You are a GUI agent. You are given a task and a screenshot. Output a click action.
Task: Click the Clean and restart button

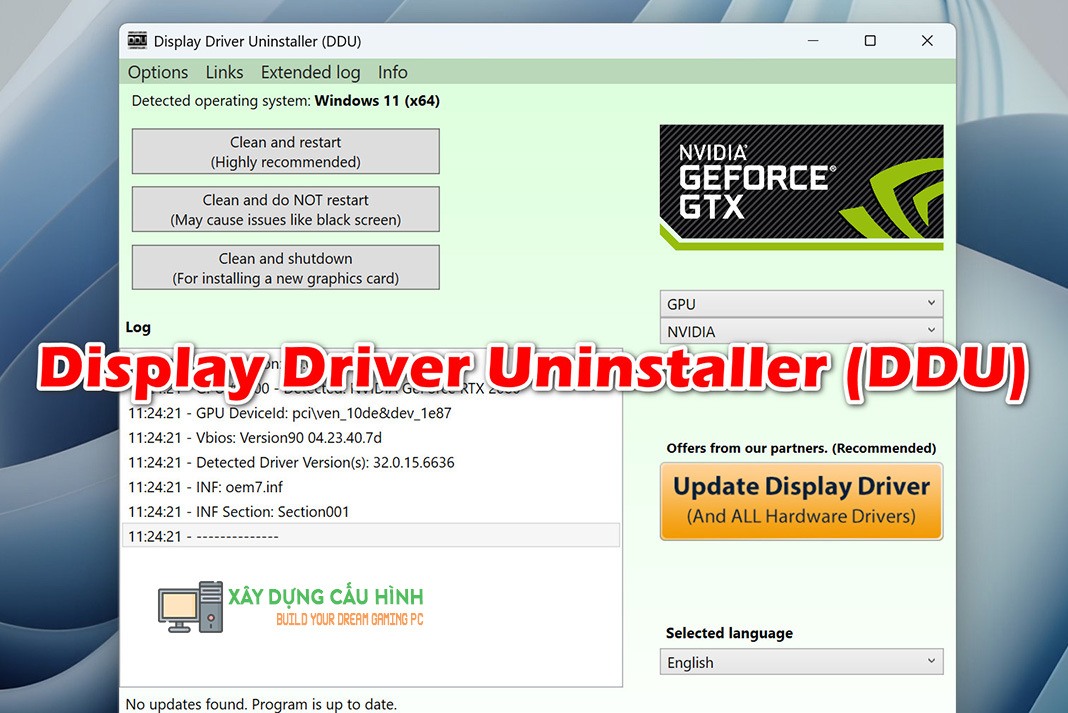285,151
